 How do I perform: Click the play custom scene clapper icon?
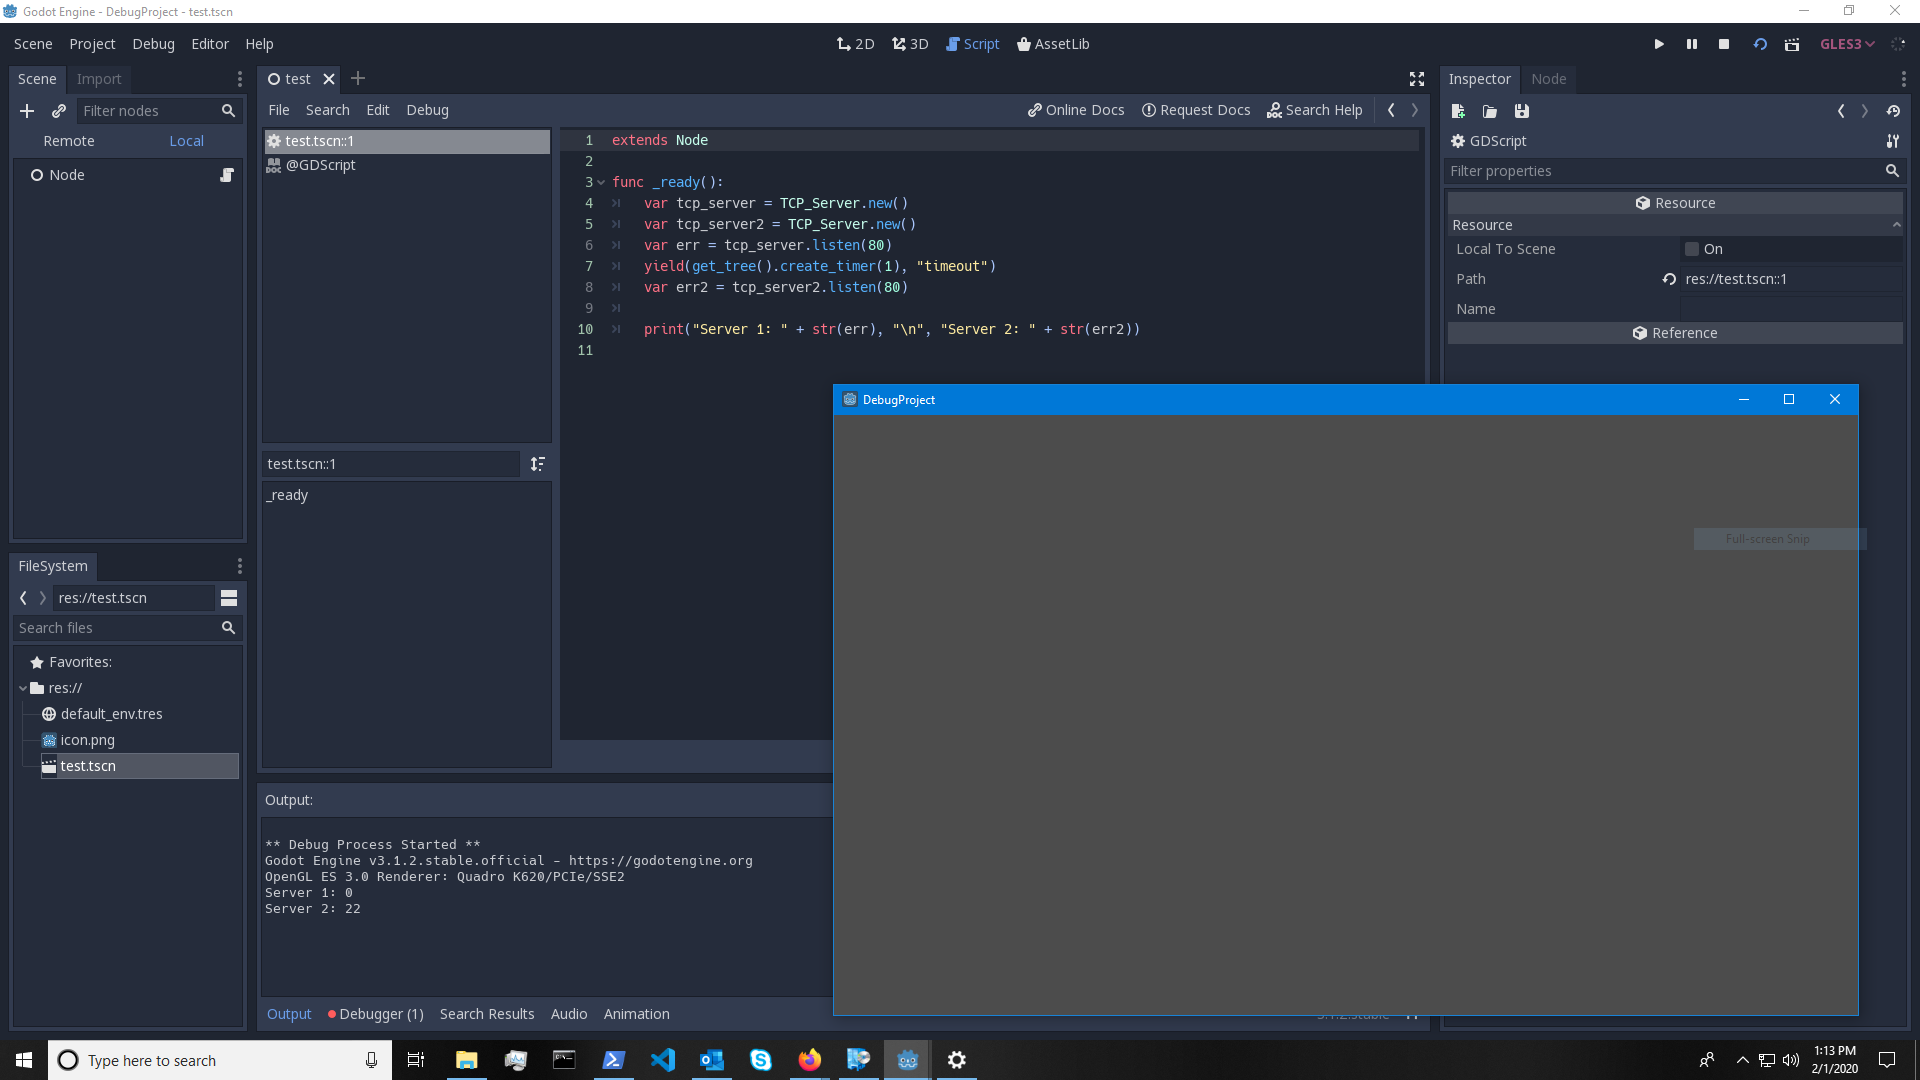pos(1792,44)
